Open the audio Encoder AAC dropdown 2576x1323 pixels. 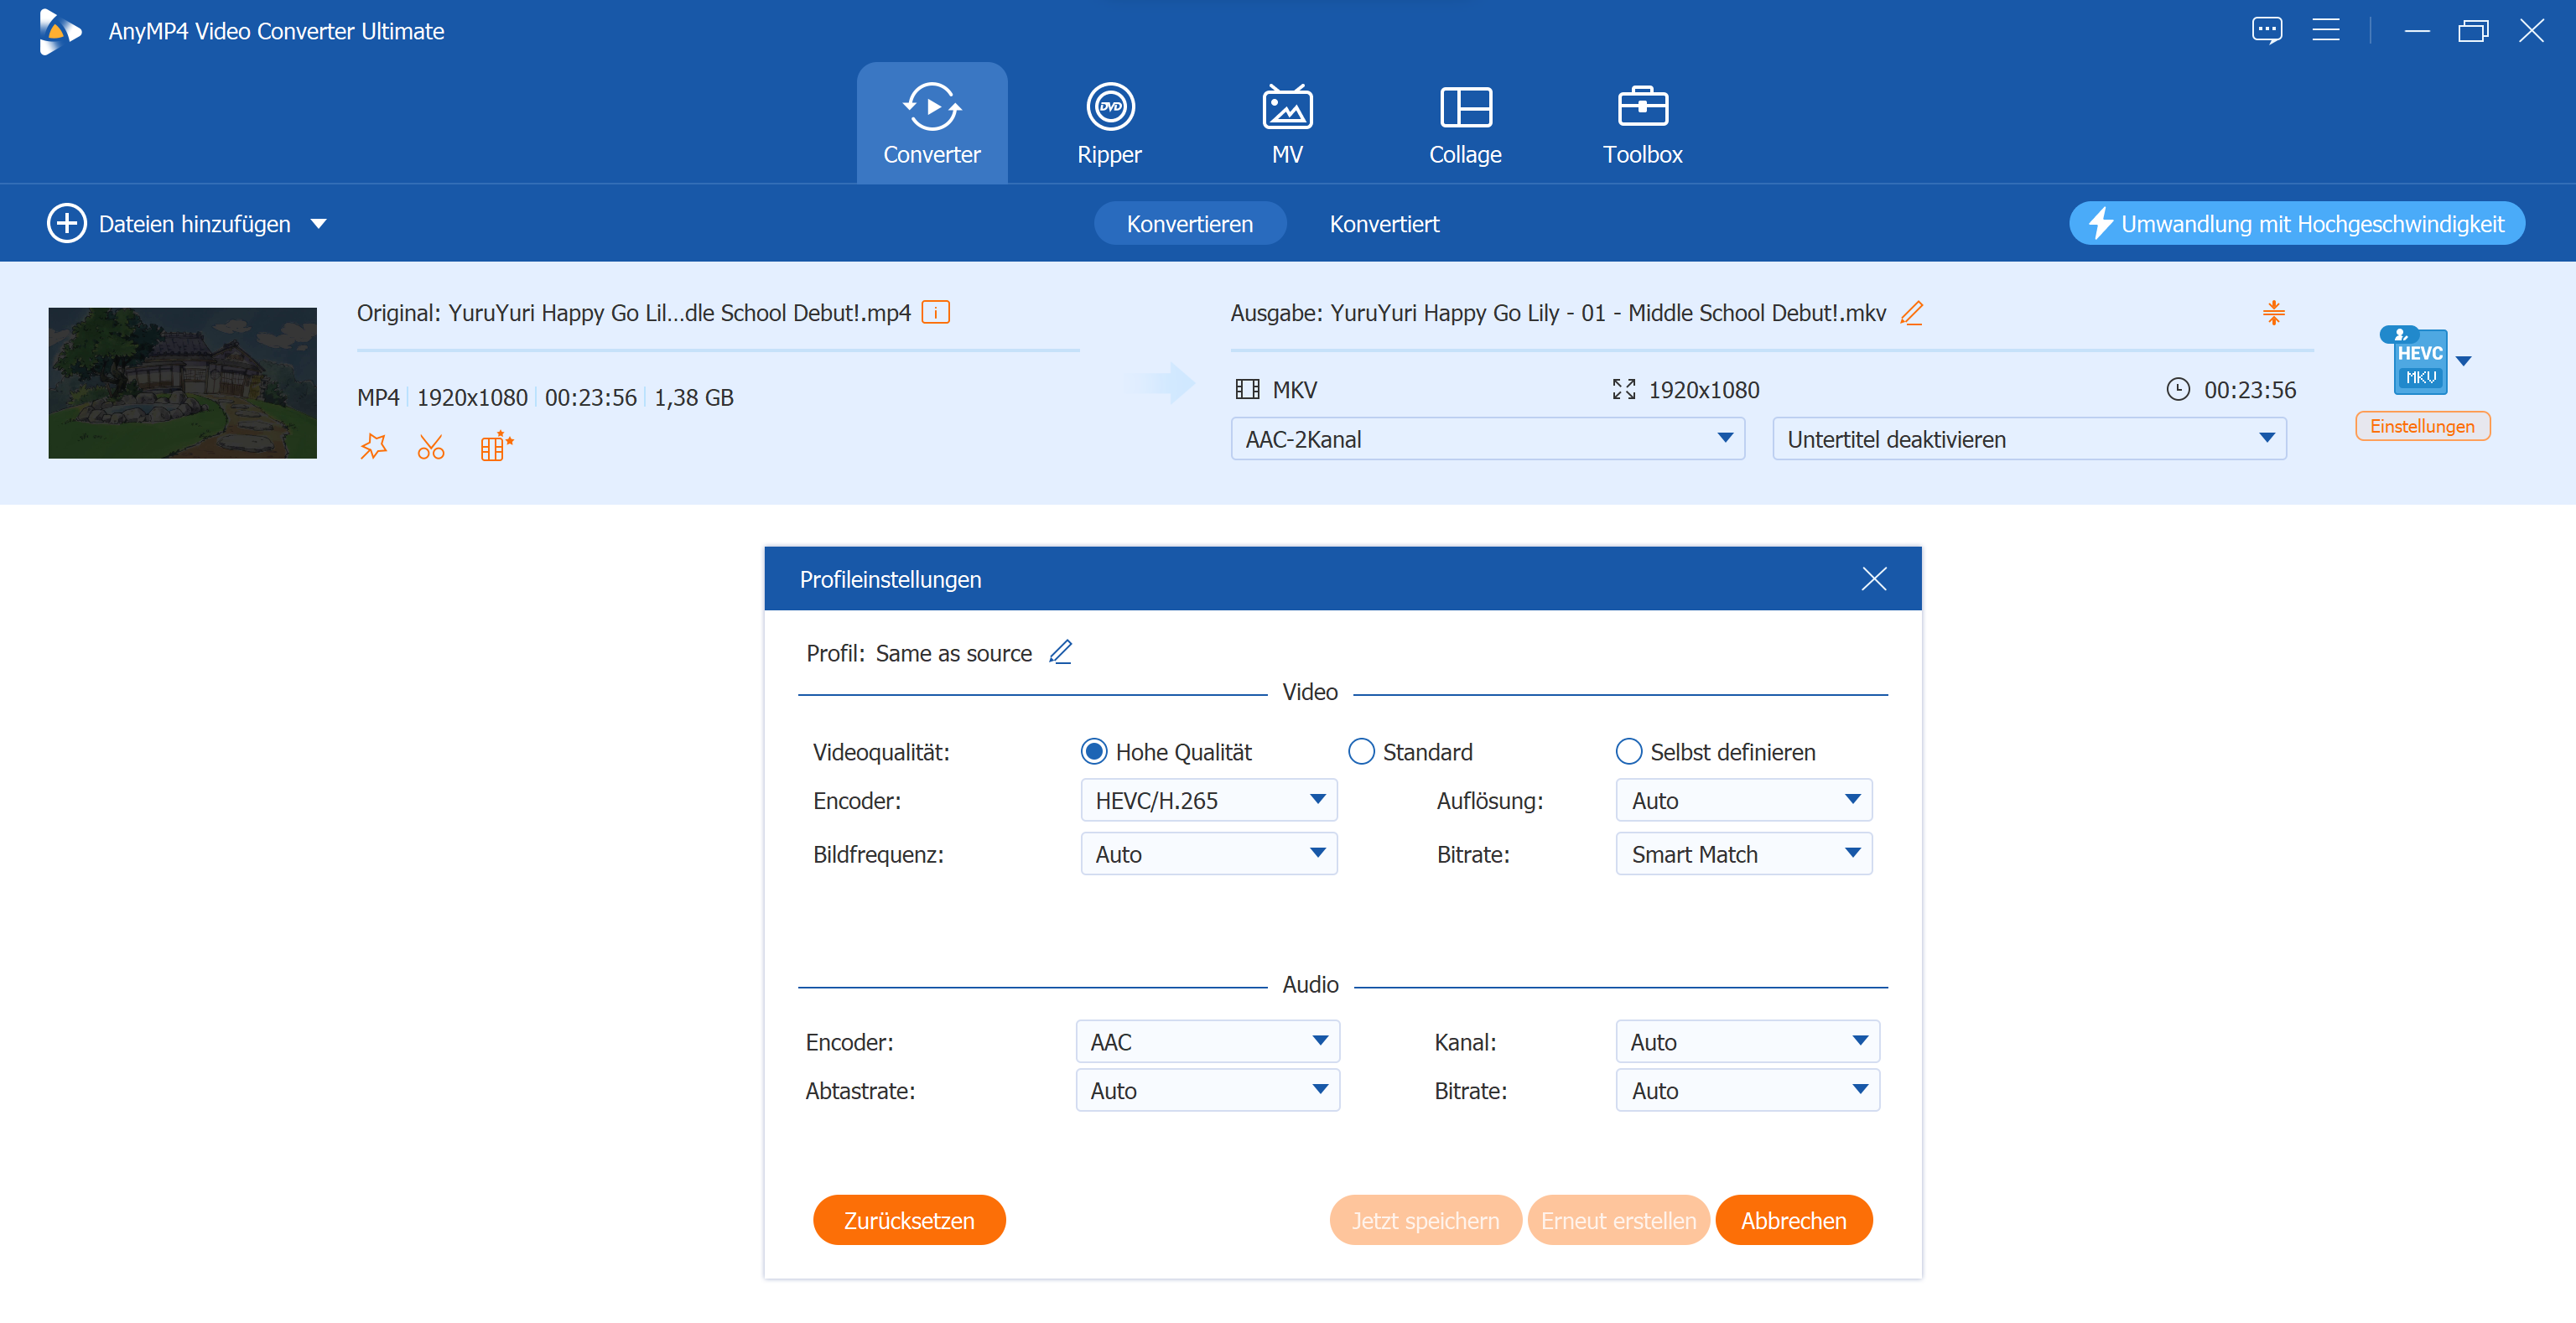point(1207,1042)
